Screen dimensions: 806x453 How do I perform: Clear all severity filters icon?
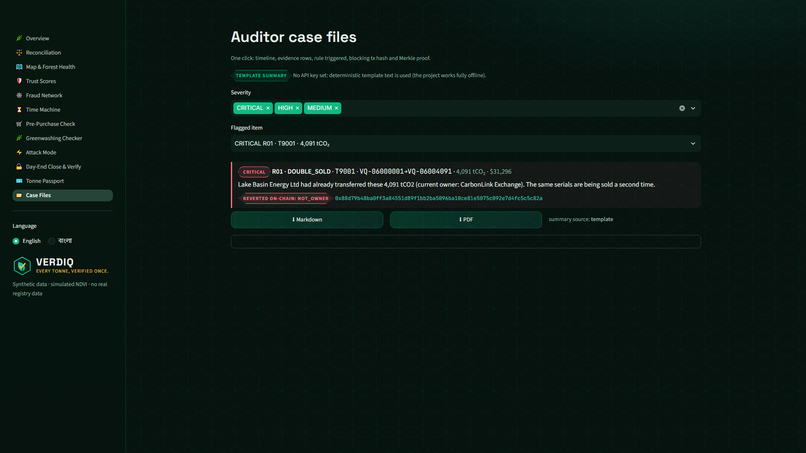(x=682, y=108)
